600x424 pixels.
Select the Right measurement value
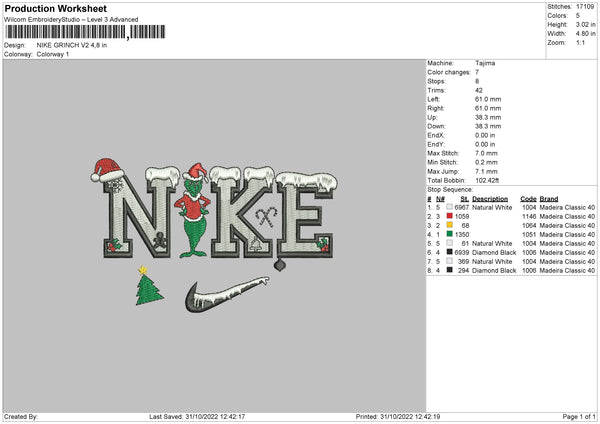[x=488, y=108]
